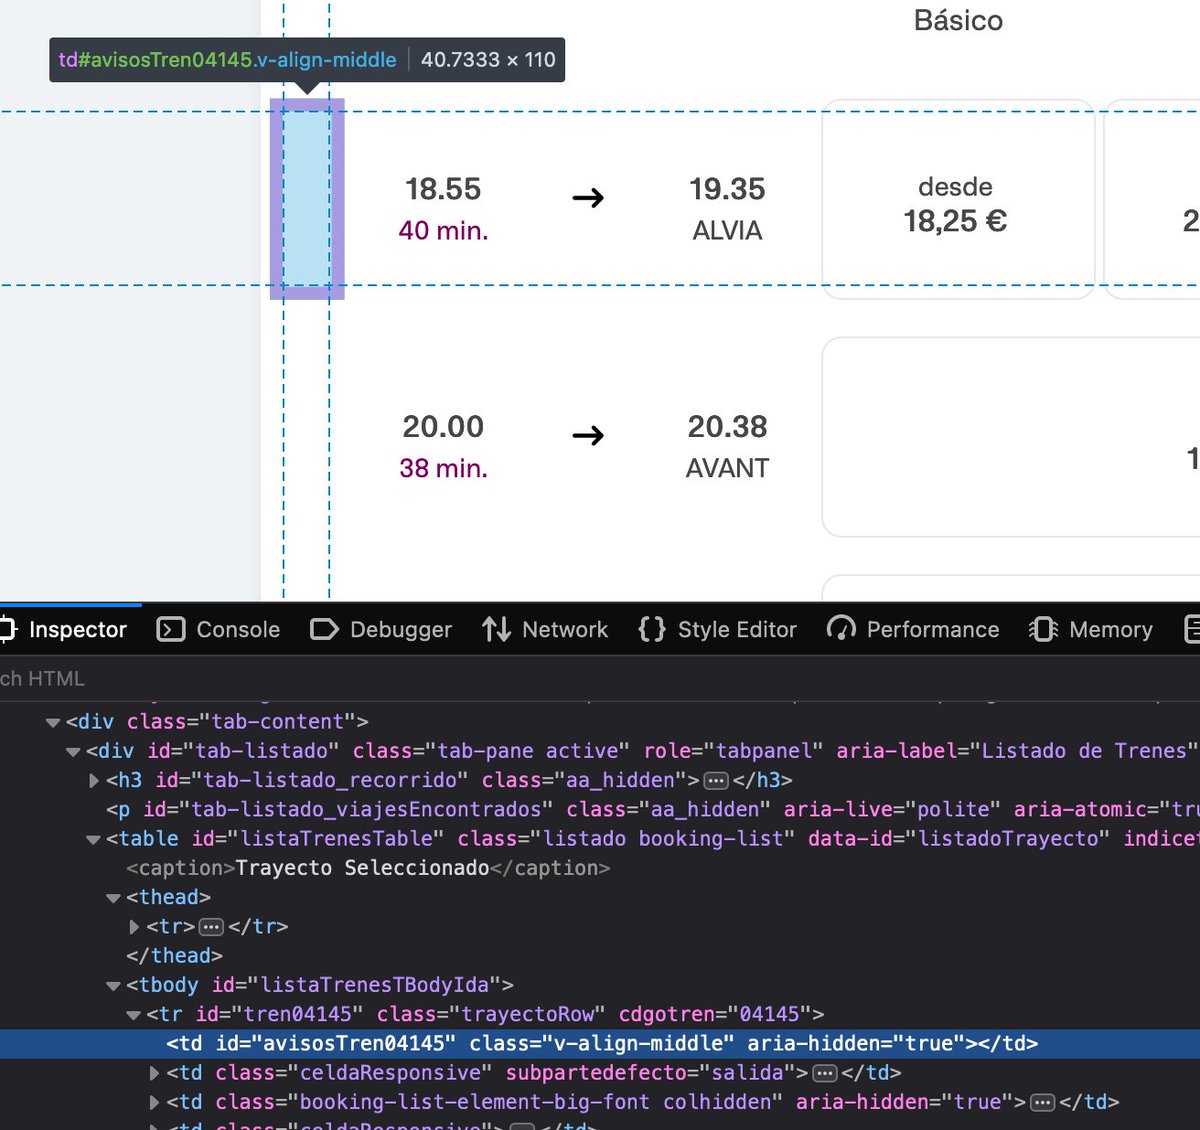Viewport: 1200px width, 1130px height.
Task: Expand the h3 tab-listado_recorrido node
Action: coord(94,780)
